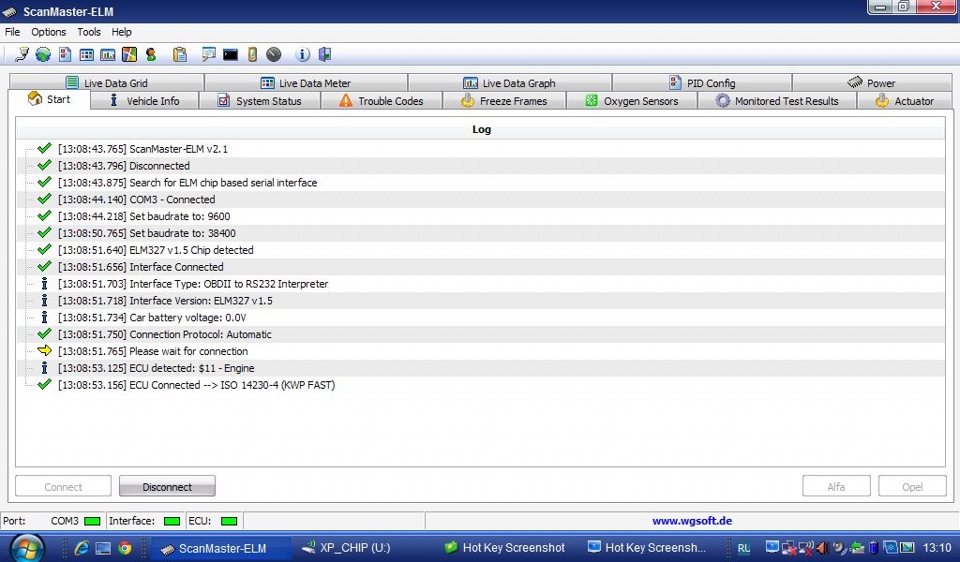Click the Alfa button
The image size is (960, 562).
836,487
